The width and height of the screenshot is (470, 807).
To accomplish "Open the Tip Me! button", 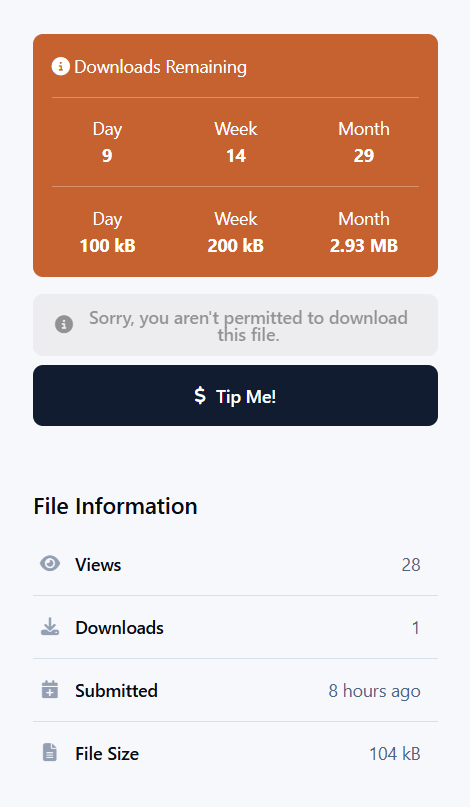I will pos(235,395).
